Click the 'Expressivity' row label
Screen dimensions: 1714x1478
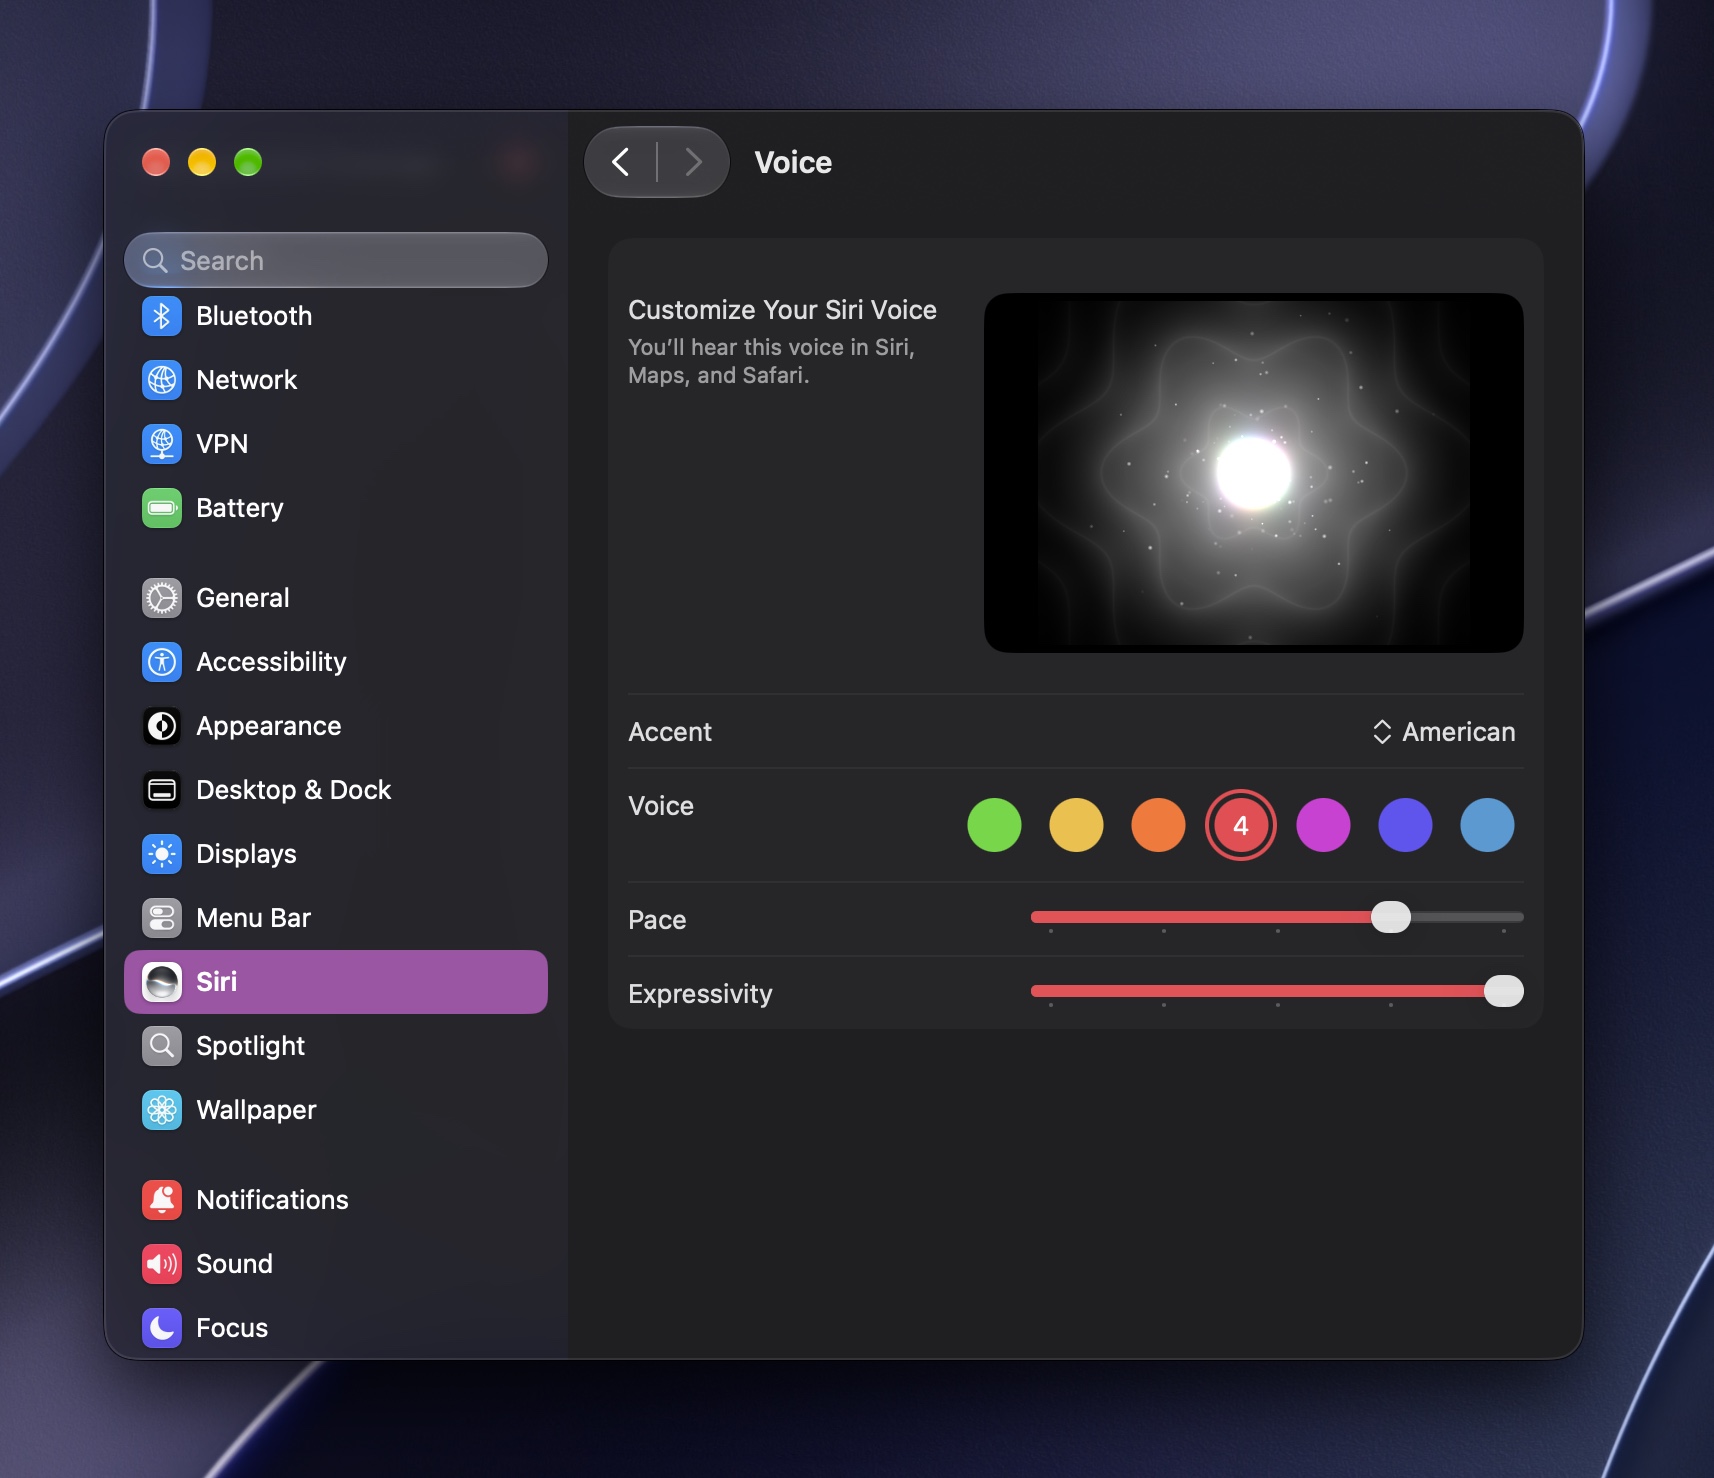700,994
